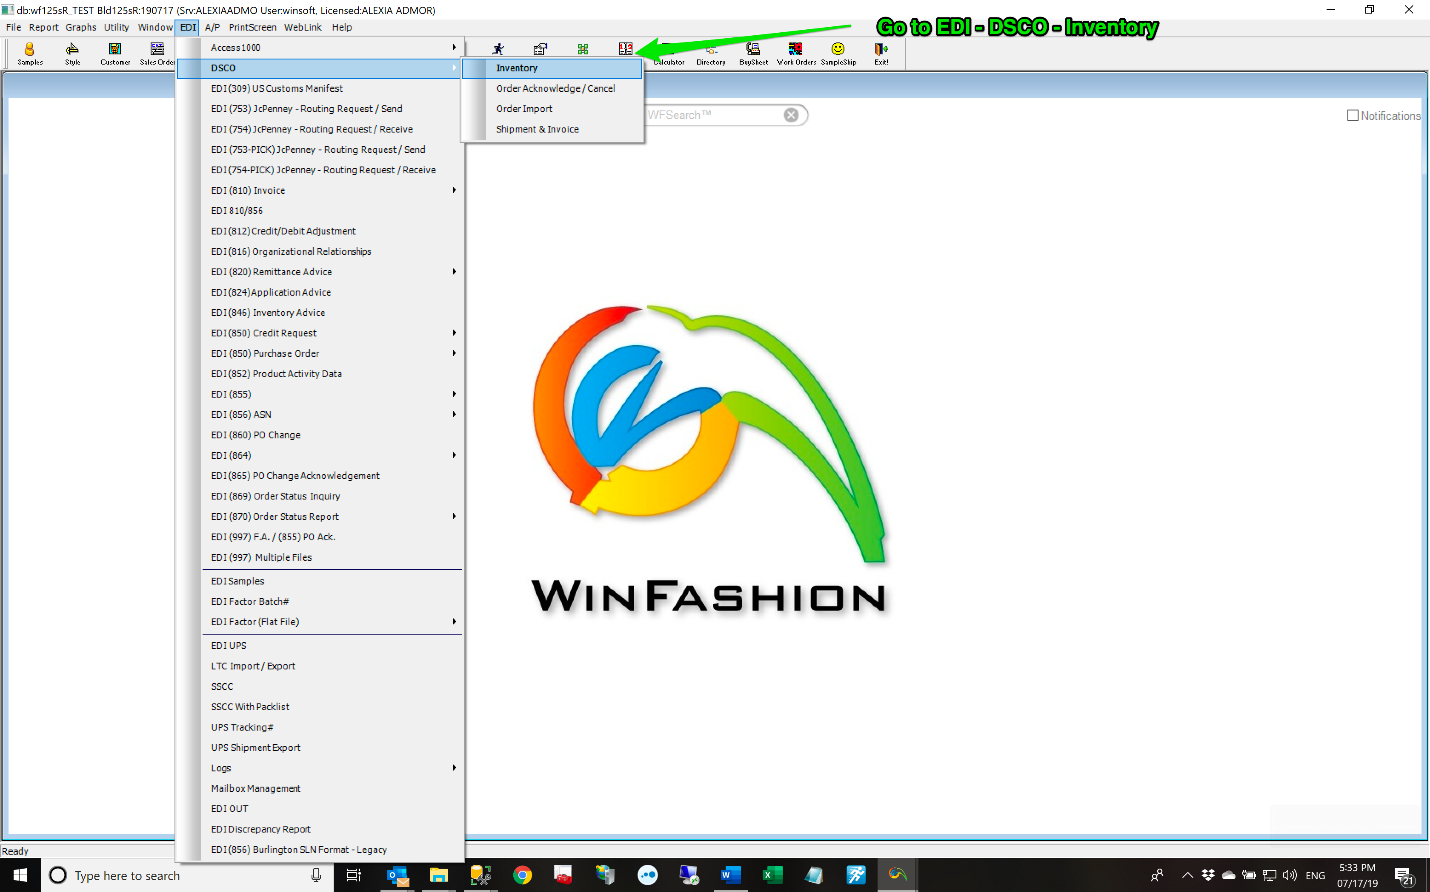Expand the Logs submenu

pos(320,768)
